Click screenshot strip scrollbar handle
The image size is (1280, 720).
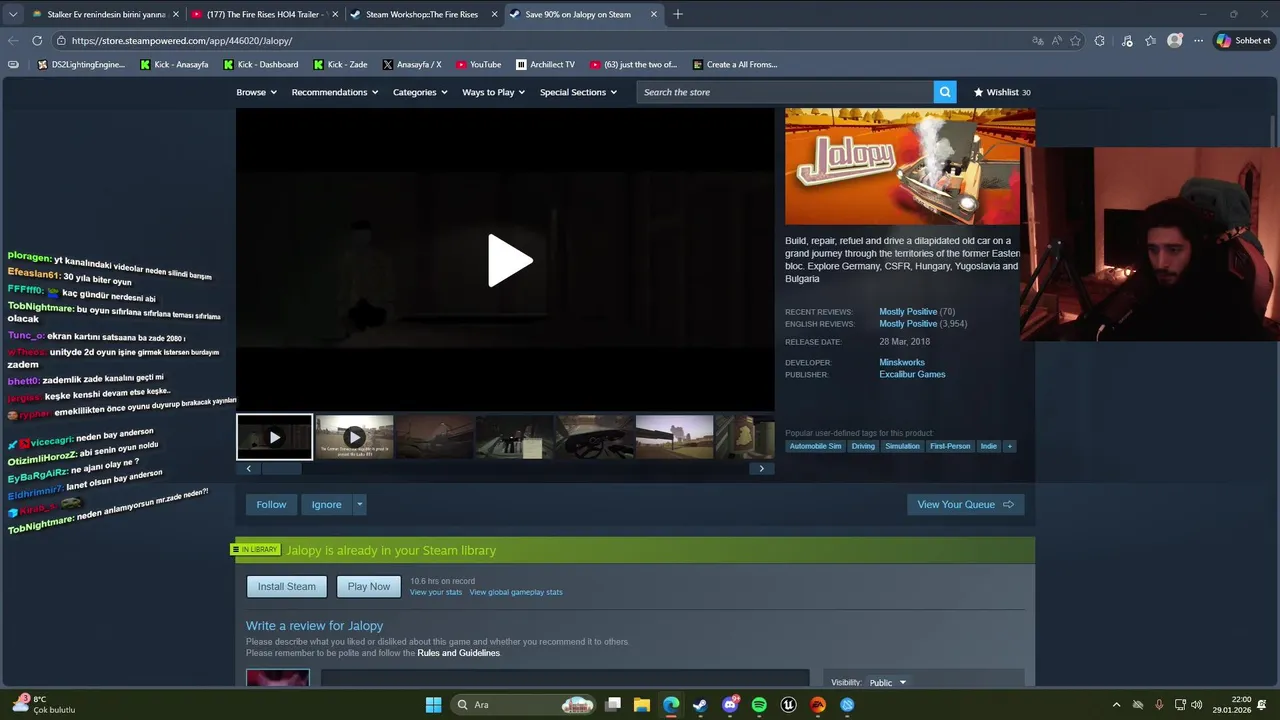[281, 469]
